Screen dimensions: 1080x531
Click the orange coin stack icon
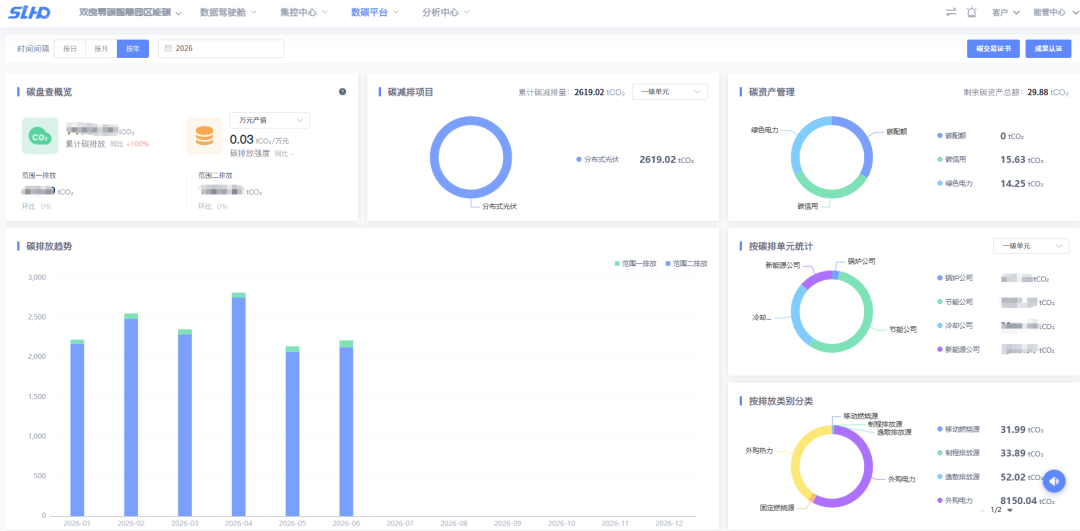coord(205,136)
